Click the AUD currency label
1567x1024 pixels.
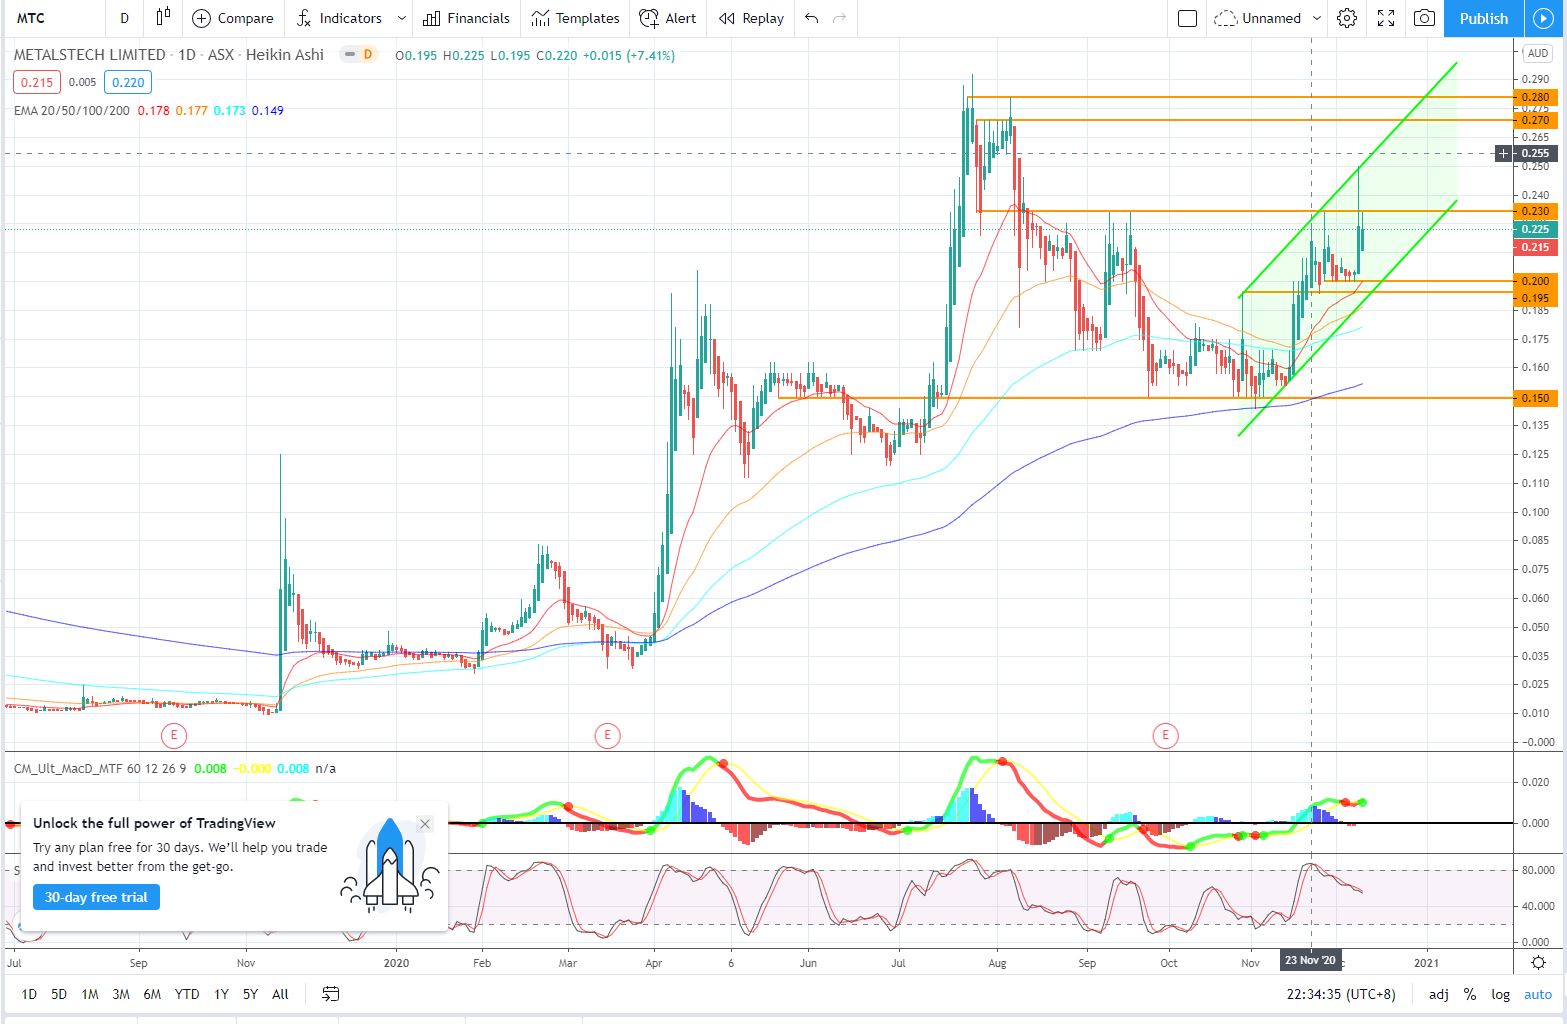click(1536, 53)
